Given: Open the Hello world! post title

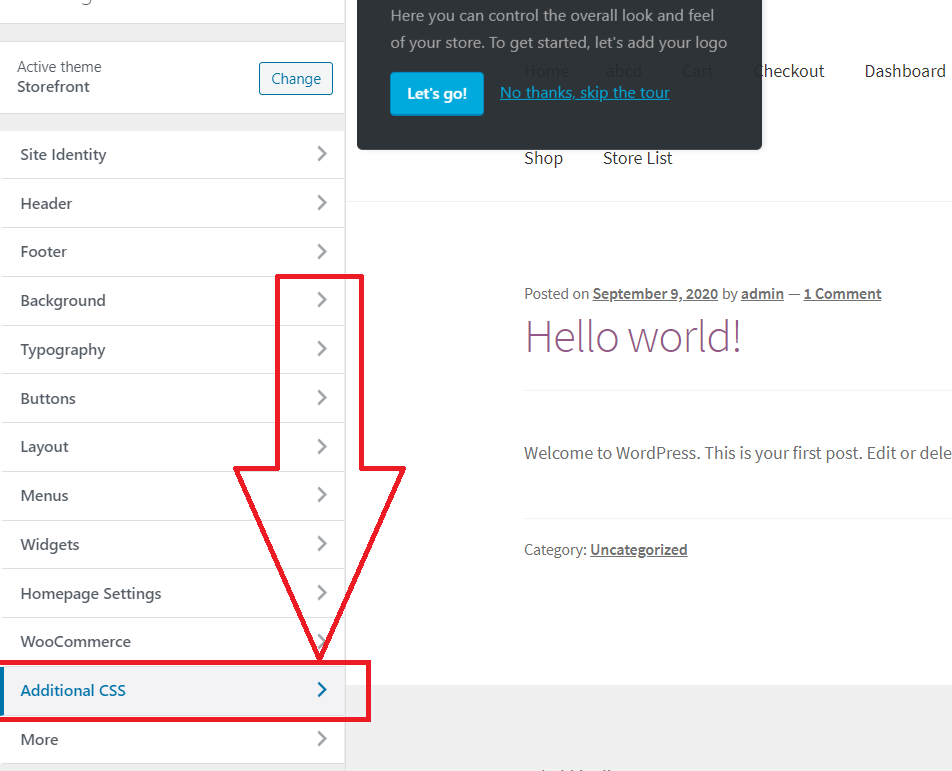Looking at the screenshot, I should (633, 337).
